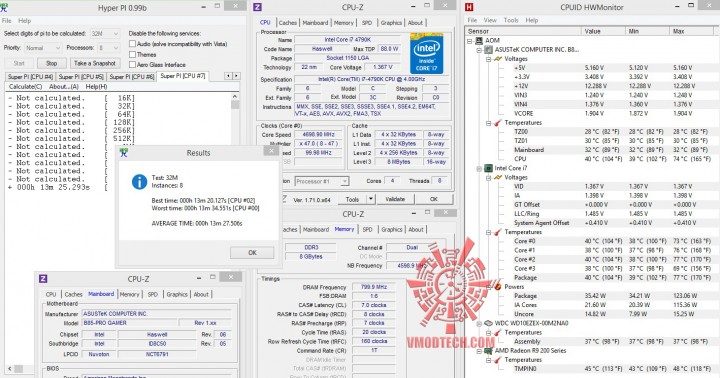720x378 pixels.
Task: Open the Tools menu in HWMonitor
Action: 511,20
